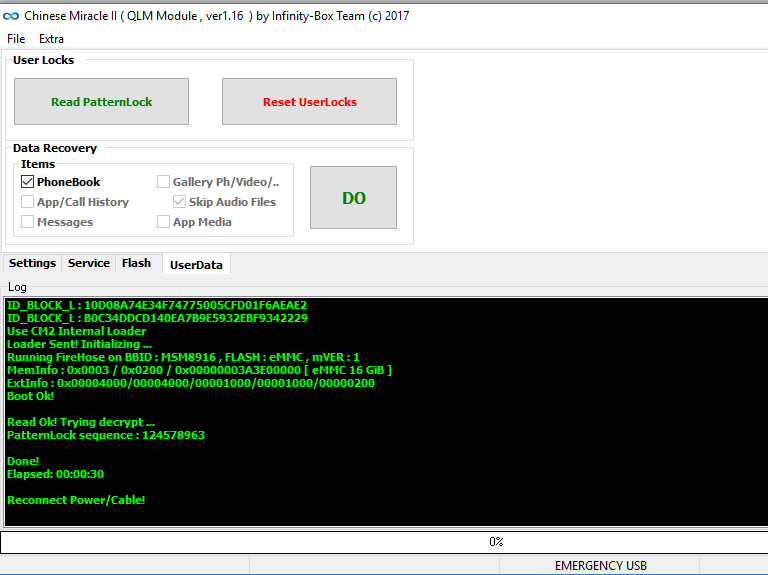Image resolution: width=768 pixels, height=575 pixels.
Task: Click the Log label above console
Action: coord(17,287)
